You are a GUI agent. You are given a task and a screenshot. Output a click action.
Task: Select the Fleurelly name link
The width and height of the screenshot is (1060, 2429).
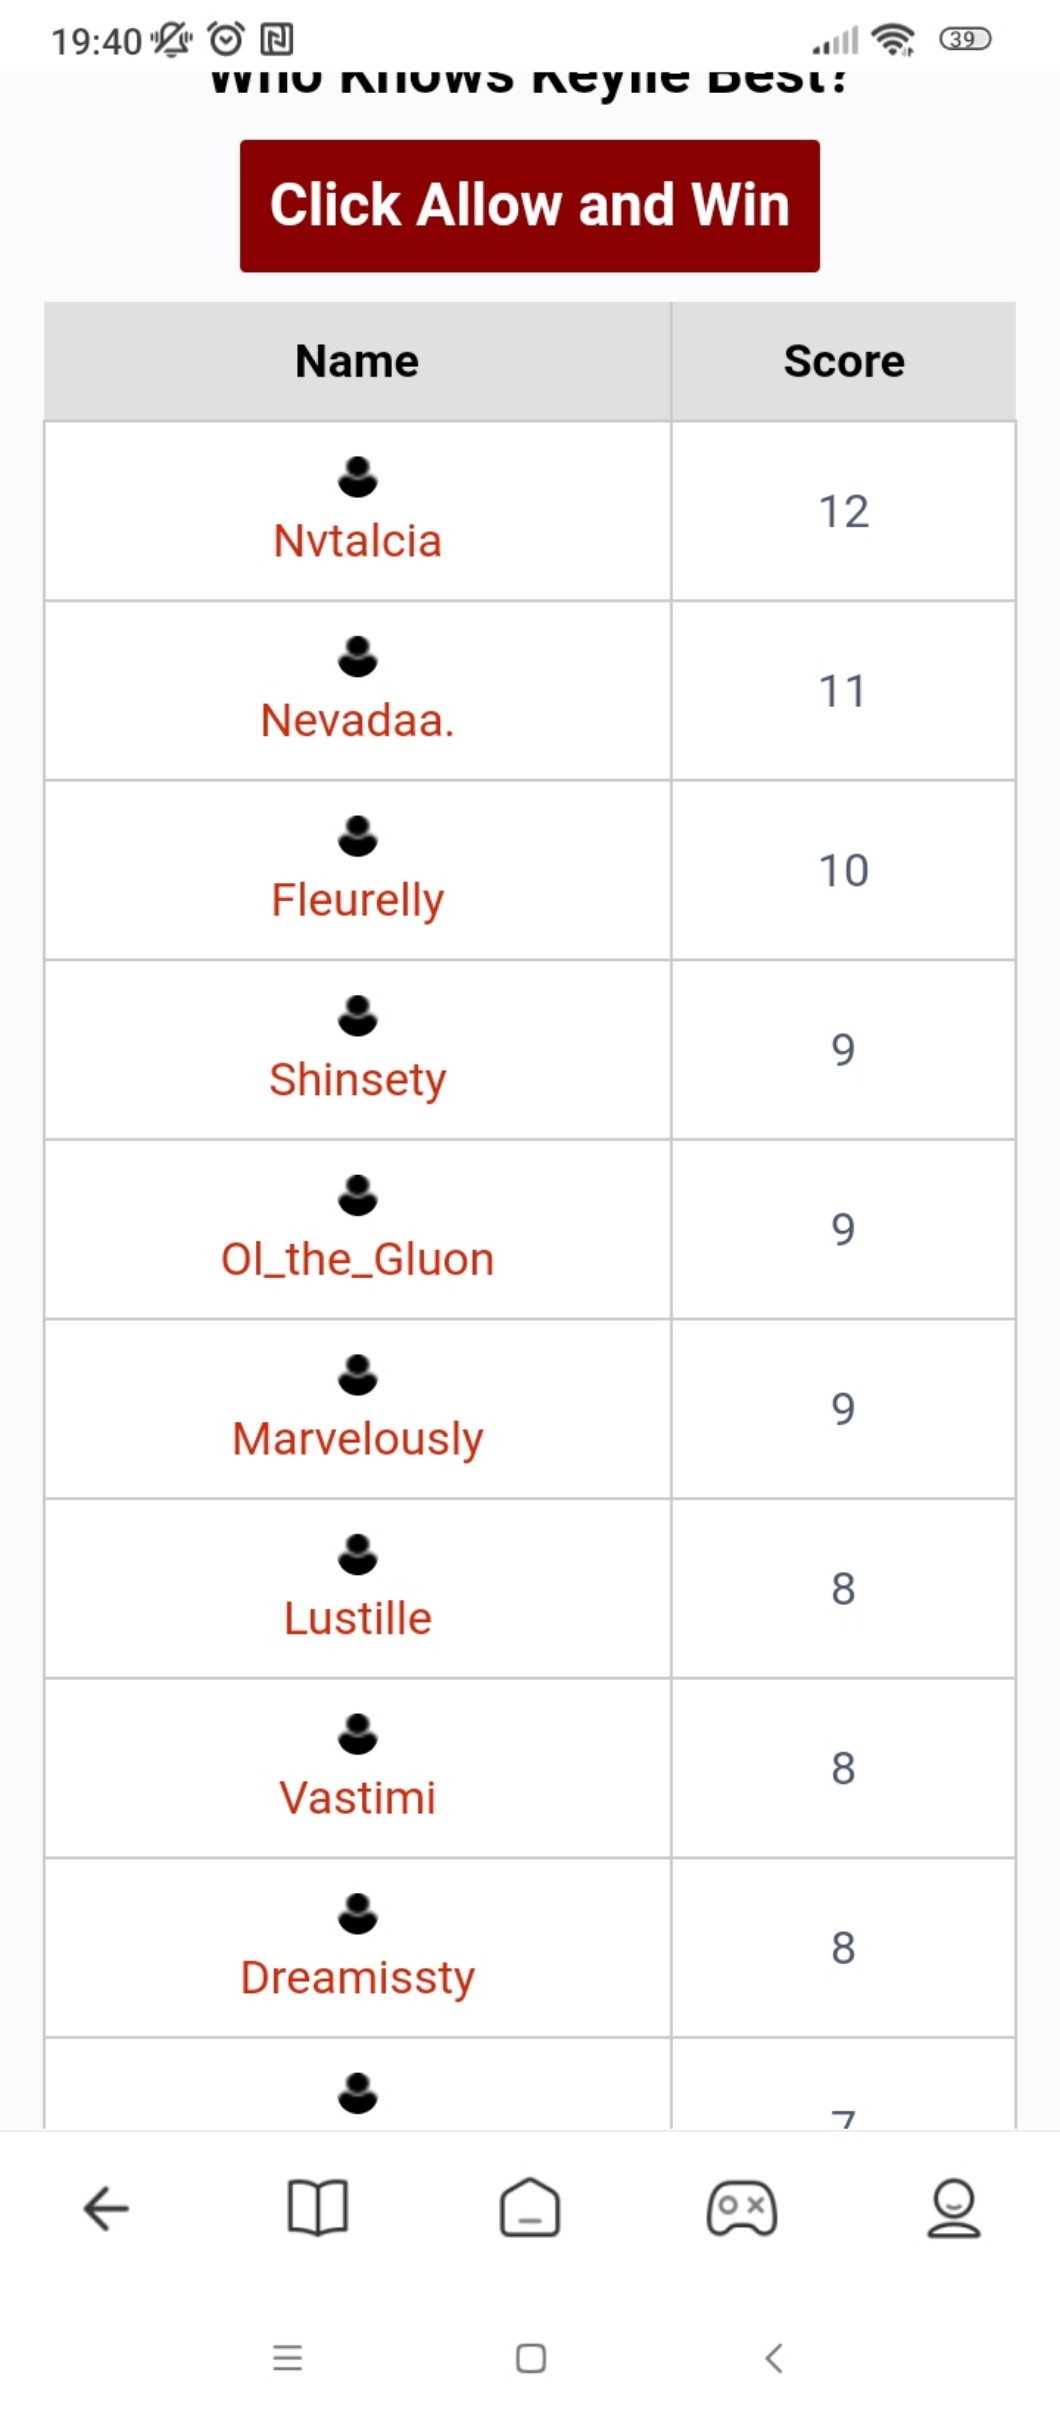point(357,900)
